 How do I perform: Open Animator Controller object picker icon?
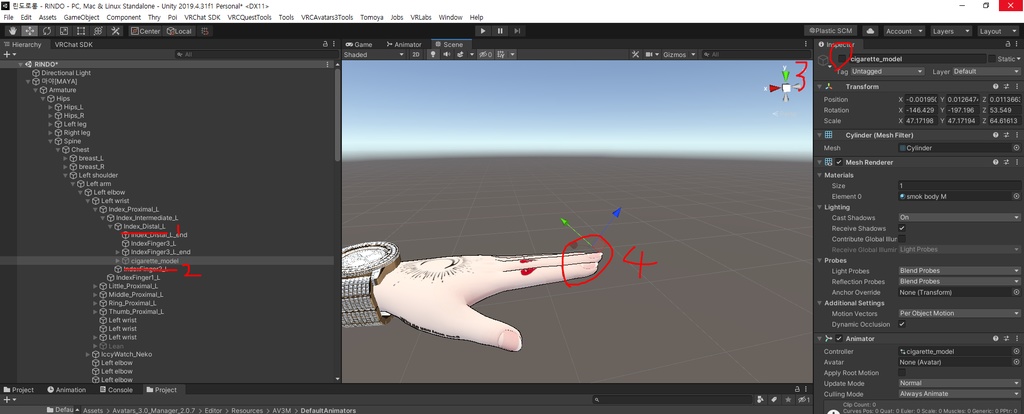coord(1016,351)
